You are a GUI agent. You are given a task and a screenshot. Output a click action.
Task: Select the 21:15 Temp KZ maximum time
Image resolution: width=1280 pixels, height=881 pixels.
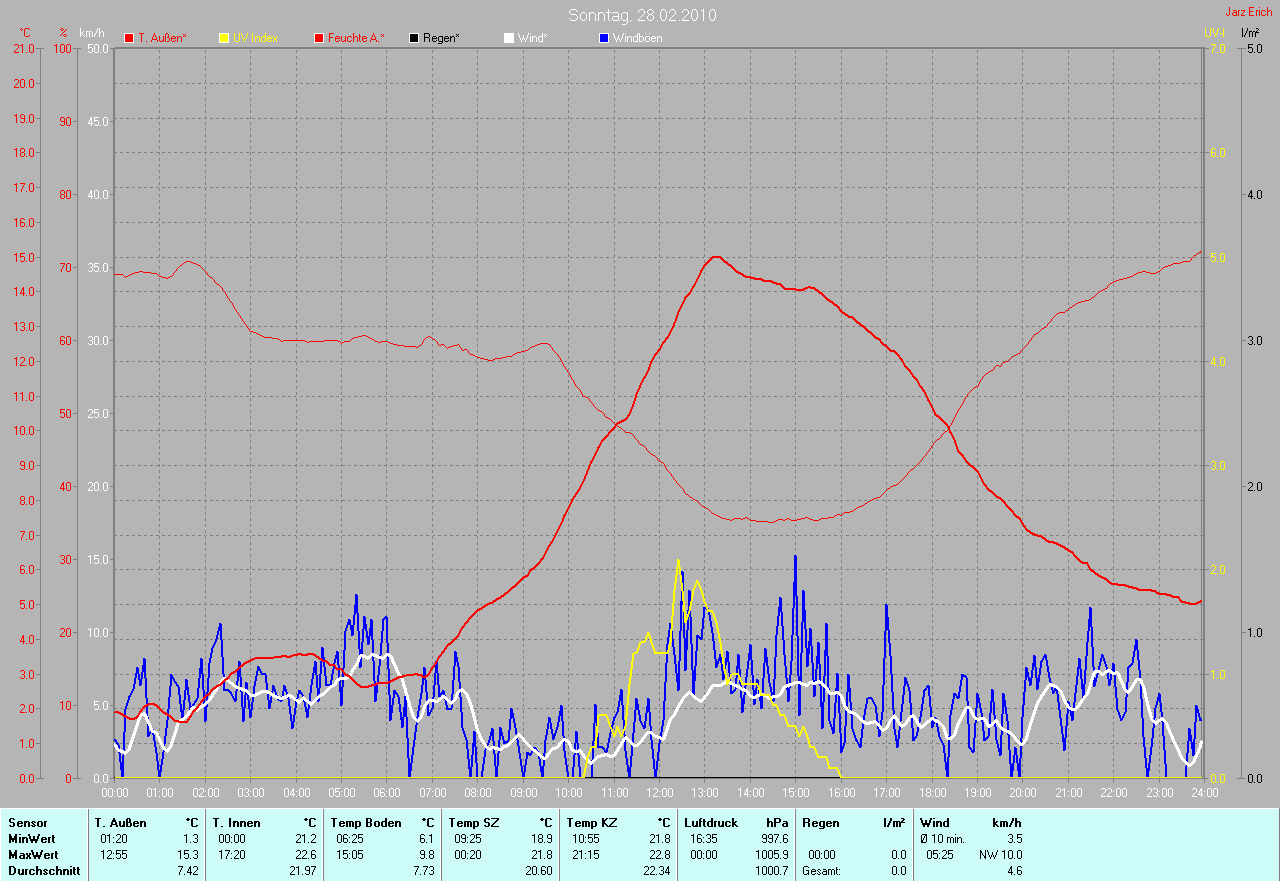(585, 855)
